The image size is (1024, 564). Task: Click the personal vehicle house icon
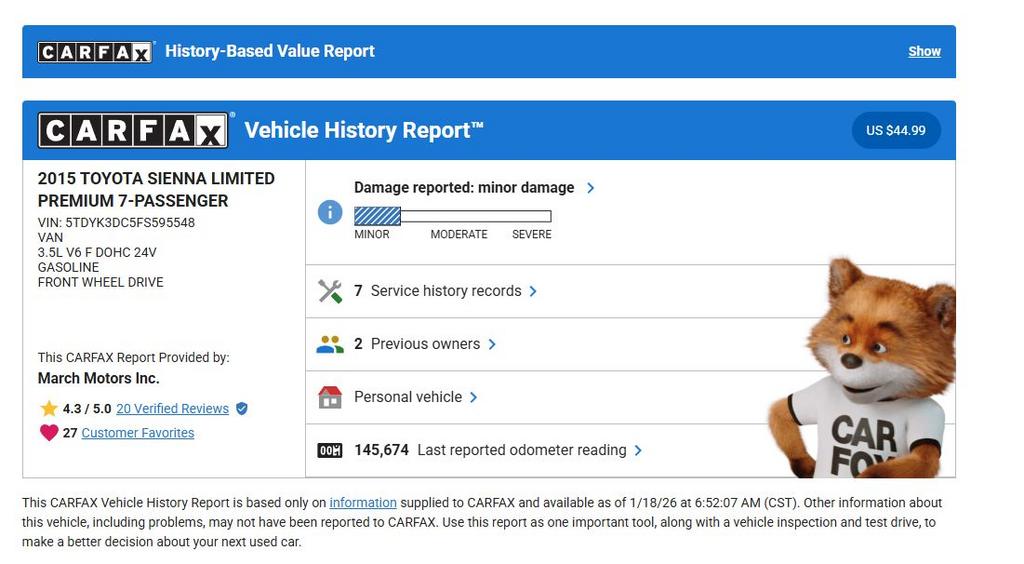pyautogui.click(x=330, y=397)
